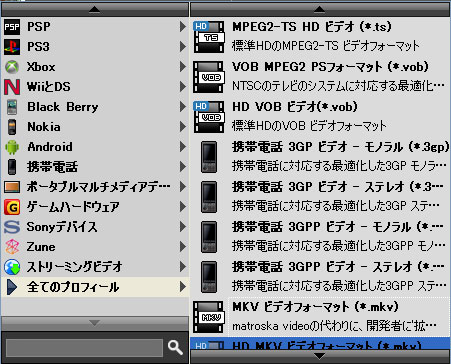Click the PSP device icon
451x364 pixels.
12,27
